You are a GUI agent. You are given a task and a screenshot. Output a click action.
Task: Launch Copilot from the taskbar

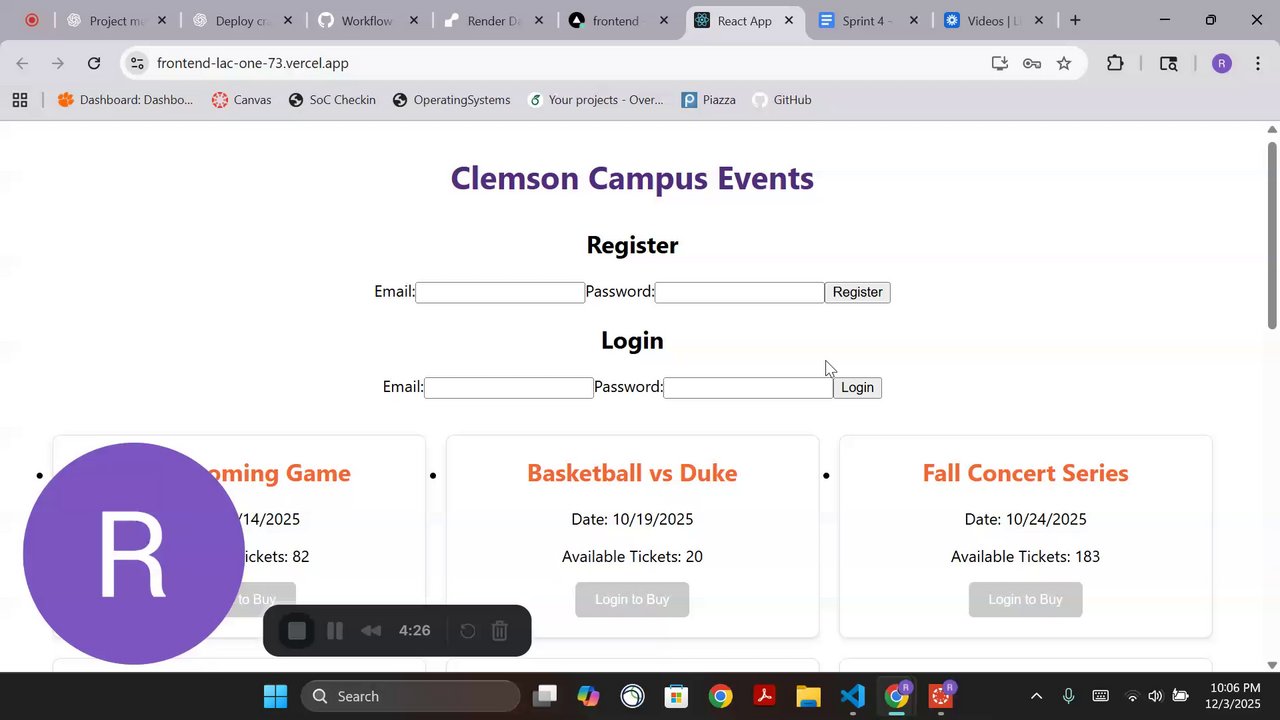[x=588, y=696]
